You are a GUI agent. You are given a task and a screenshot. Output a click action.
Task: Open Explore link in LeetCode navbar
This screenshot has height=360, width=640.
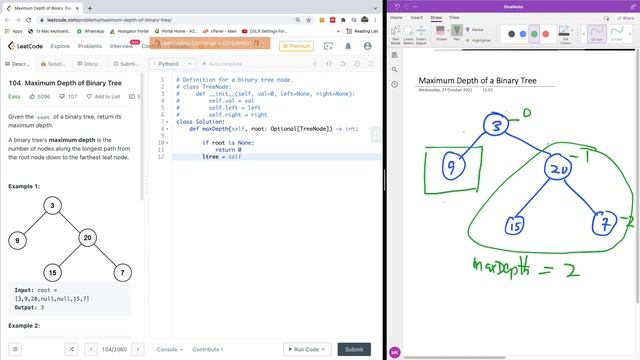click(x=60, y=46)
